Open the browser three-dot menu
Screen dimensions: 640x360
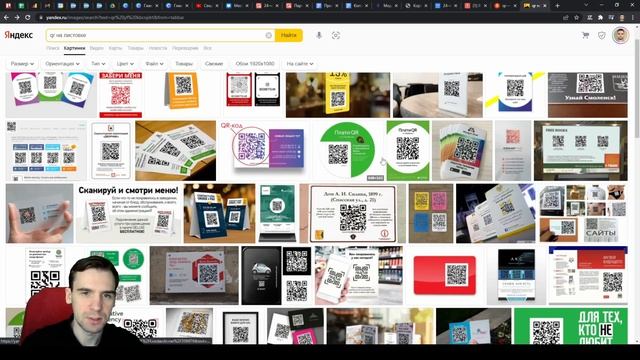[x=633, y=18]
